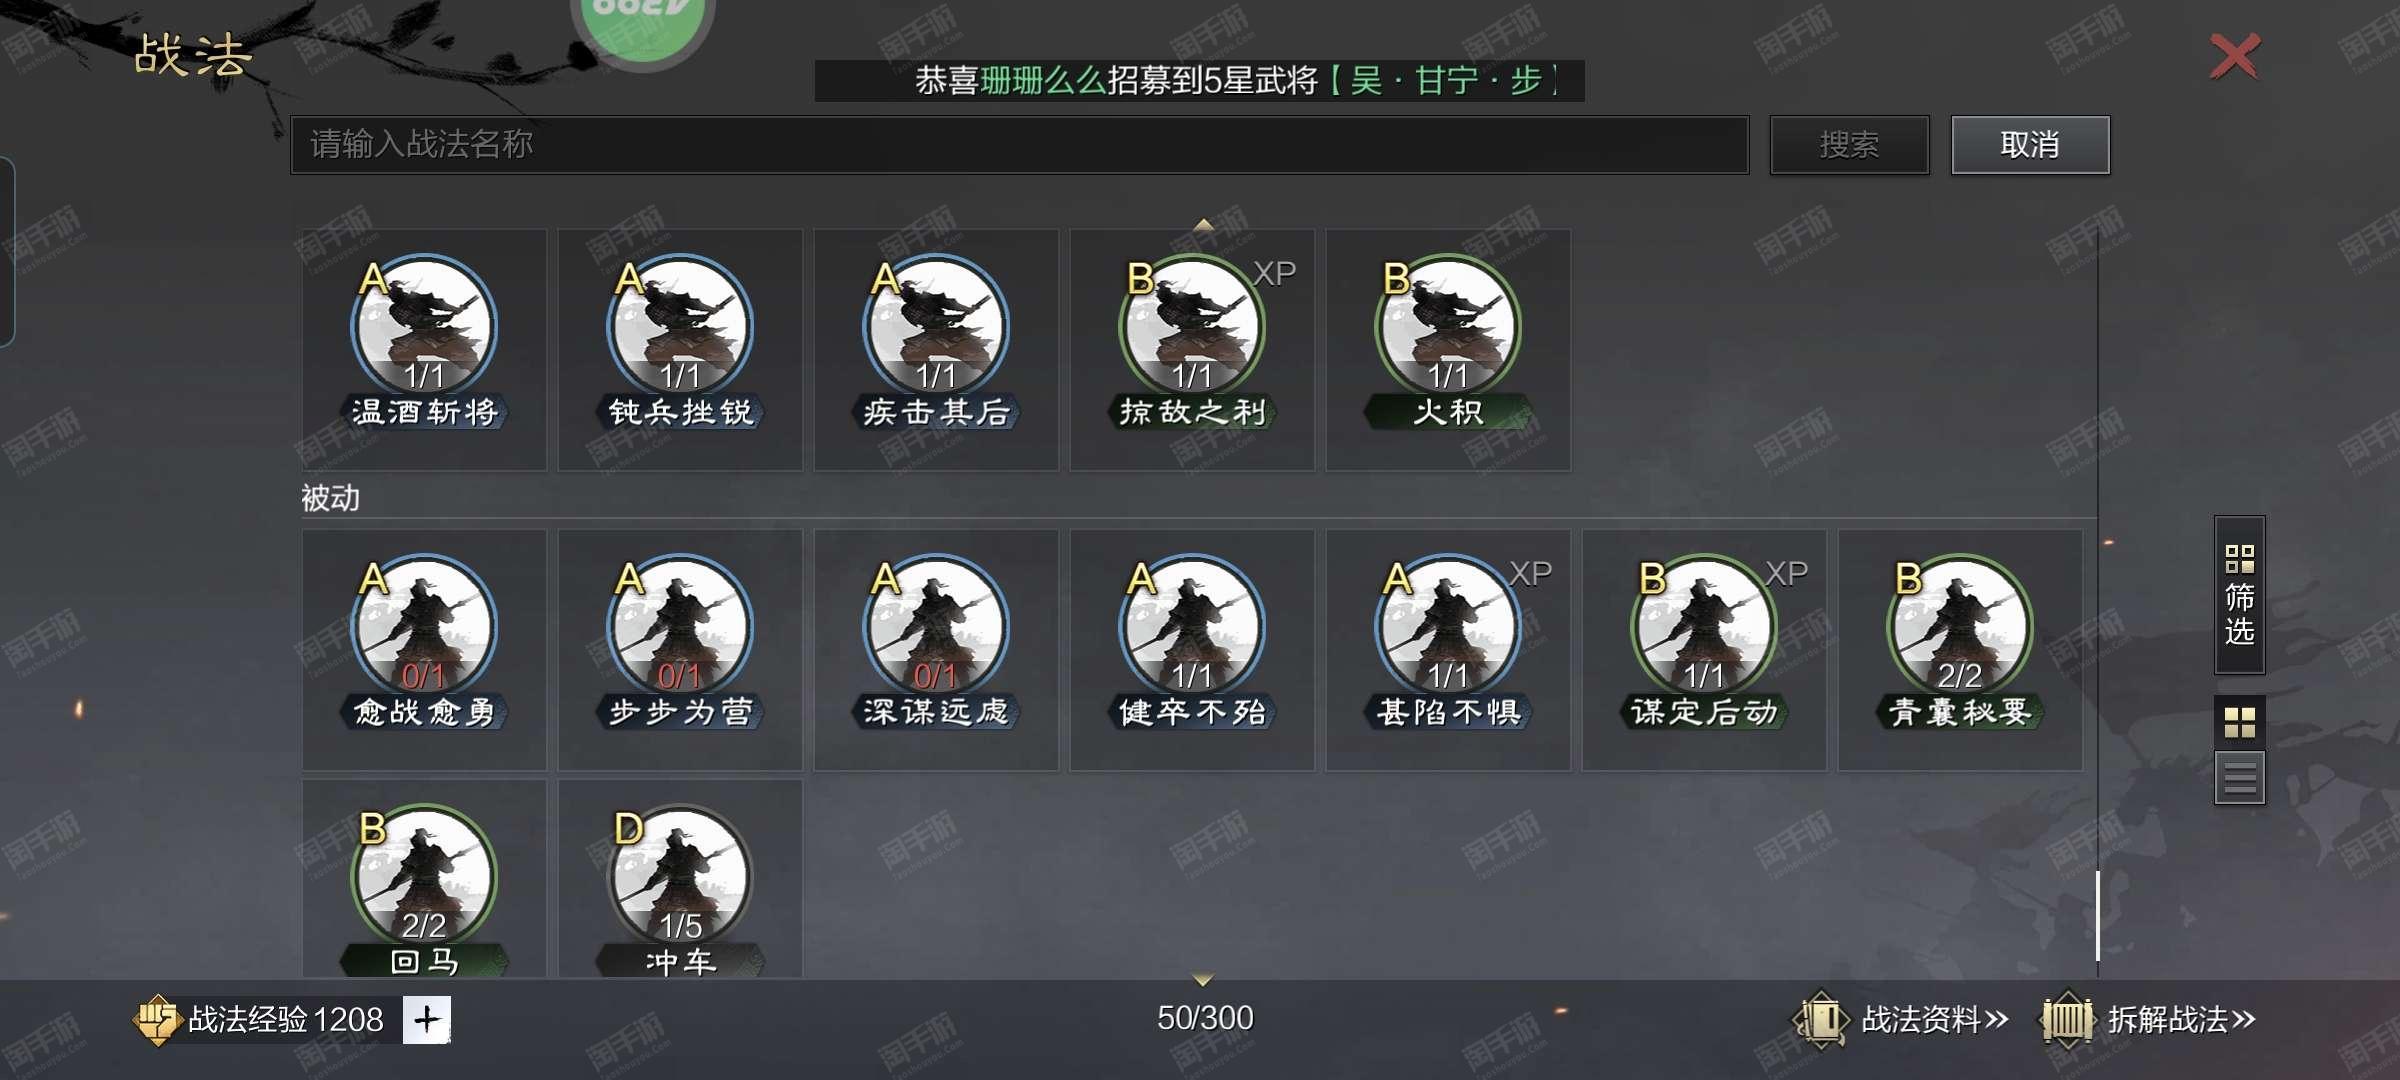The height and width of the screenshot is (1080, 2400).
Task: Select the 温酒斩将 tactic icon
Action: pos(424,349)
